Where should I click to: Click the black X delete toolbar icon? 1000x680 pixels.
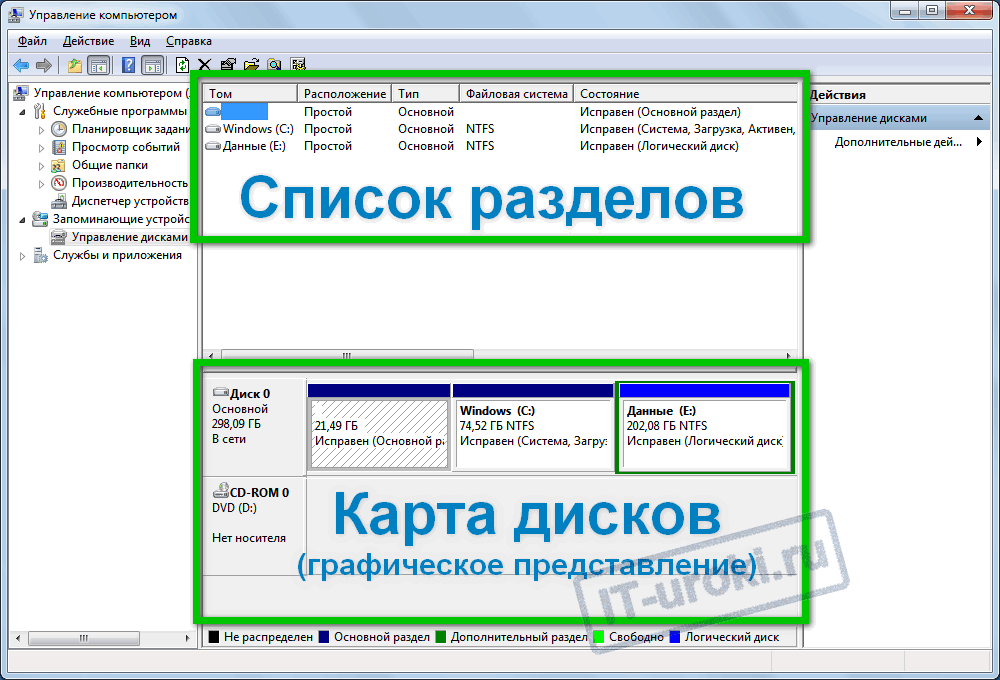204,65
